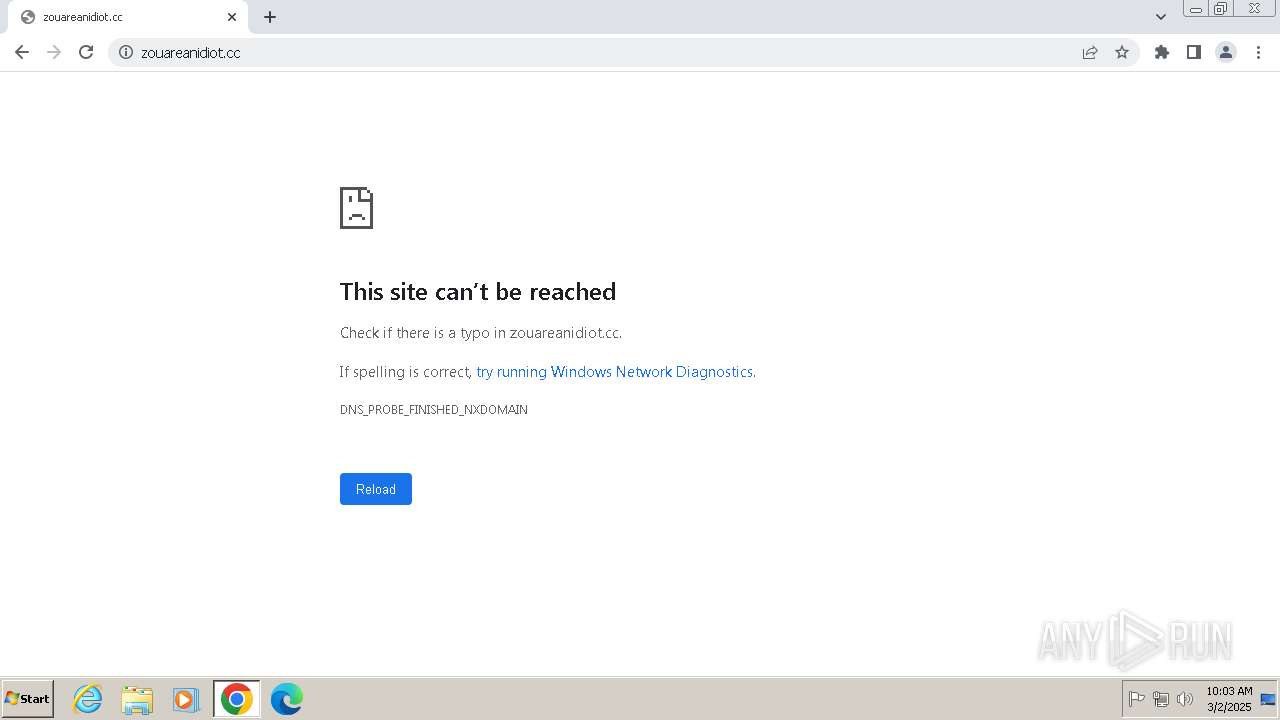Open the Windows Start menu
The width and height of the screenshot is (1280, 720).
click(28, 699)
